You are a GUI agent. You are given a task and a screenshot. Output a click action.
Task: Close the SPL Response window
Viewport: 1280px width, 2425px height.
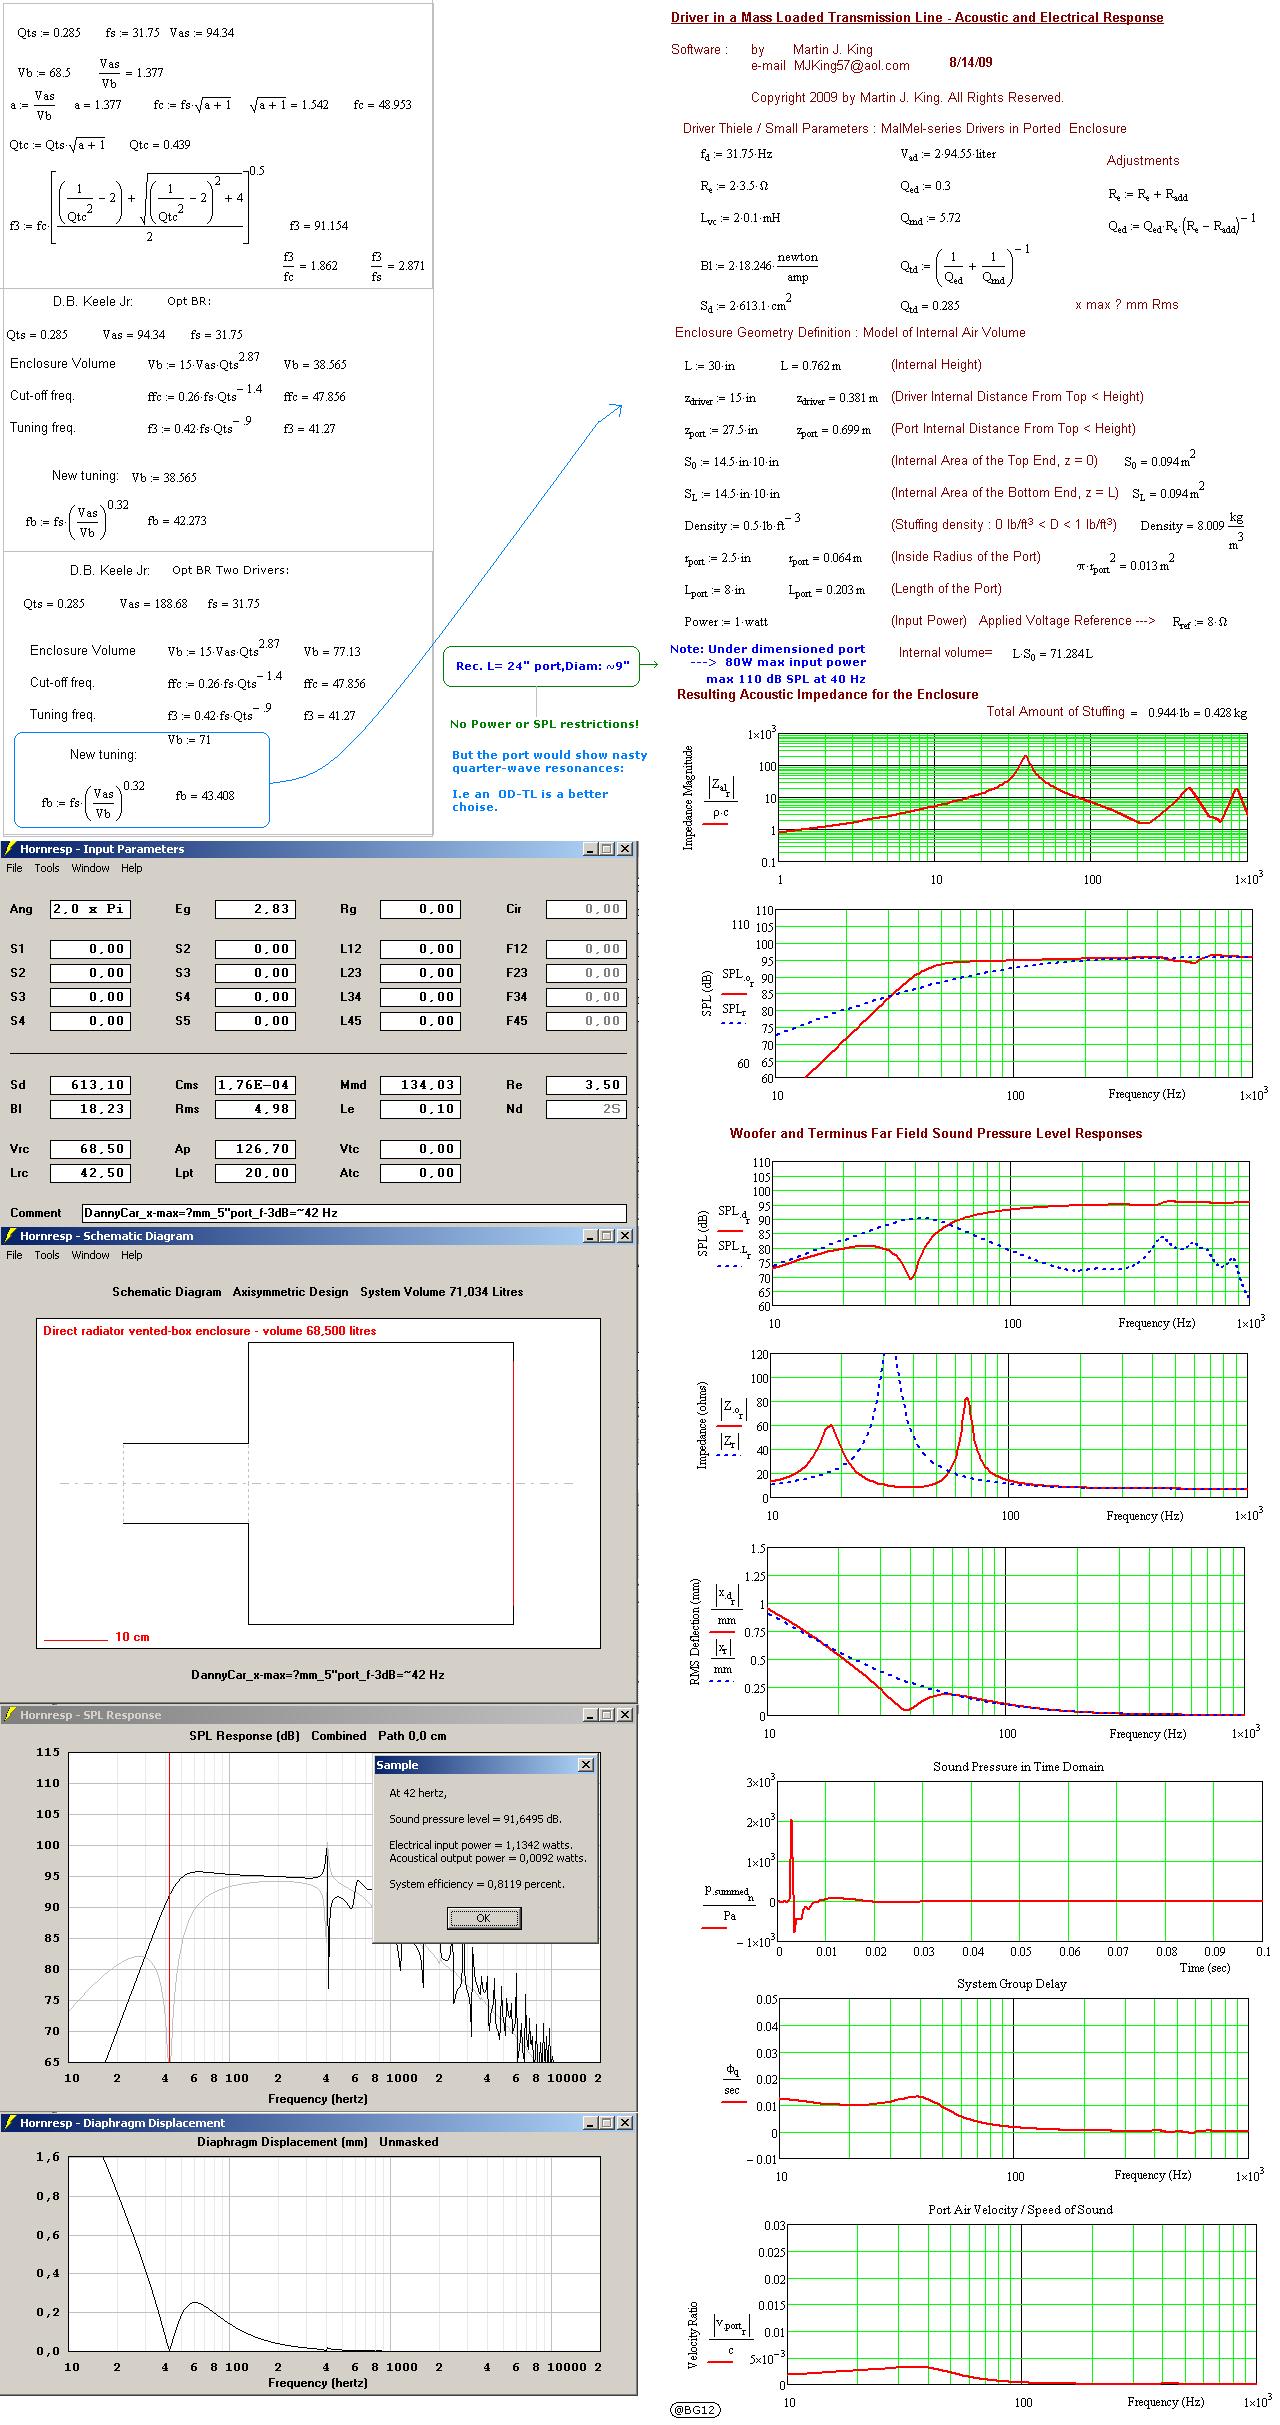tap(625, 1715)
